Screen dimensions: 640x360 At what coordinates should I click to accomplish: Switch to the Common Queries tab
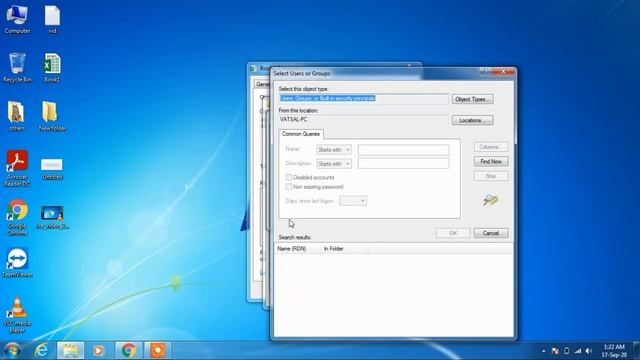pyautogui.click(x=301, y=134)
